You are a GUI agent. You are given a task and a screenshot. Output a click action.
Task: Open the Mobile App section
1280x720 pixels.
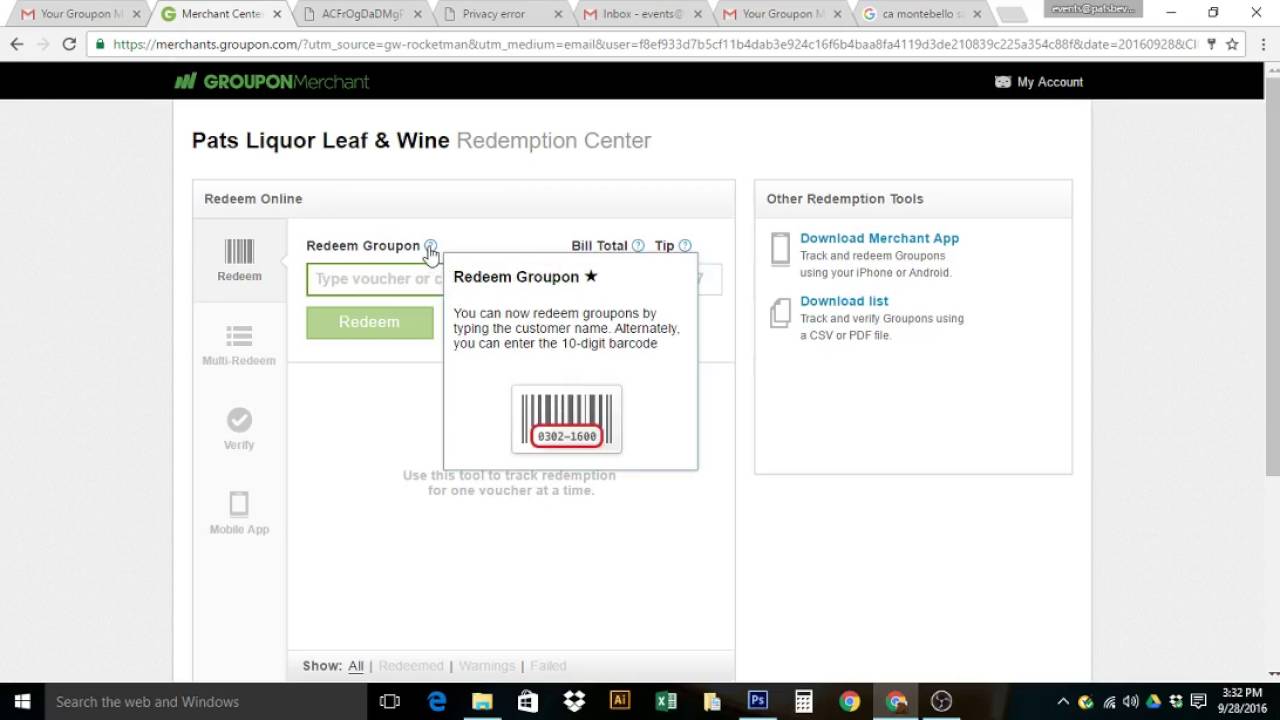coord(239,513)
